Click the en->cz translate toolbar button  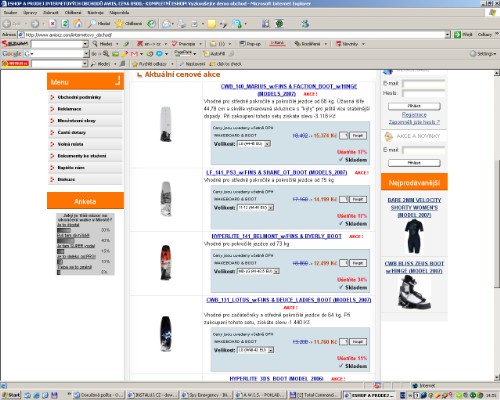pos(149,44)
